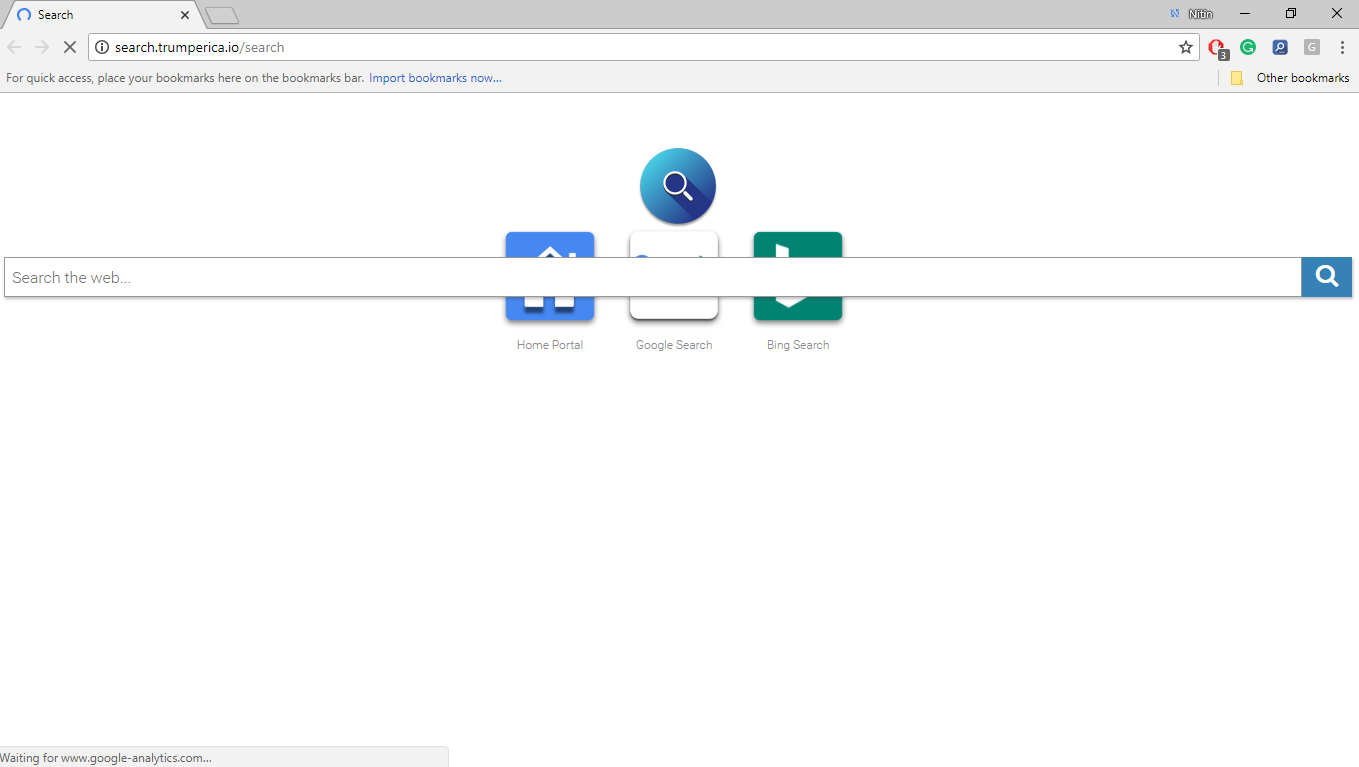Stop loading the page with the X icon
The height and width of the screenshot is (767, 1359).
click(69, 47)
